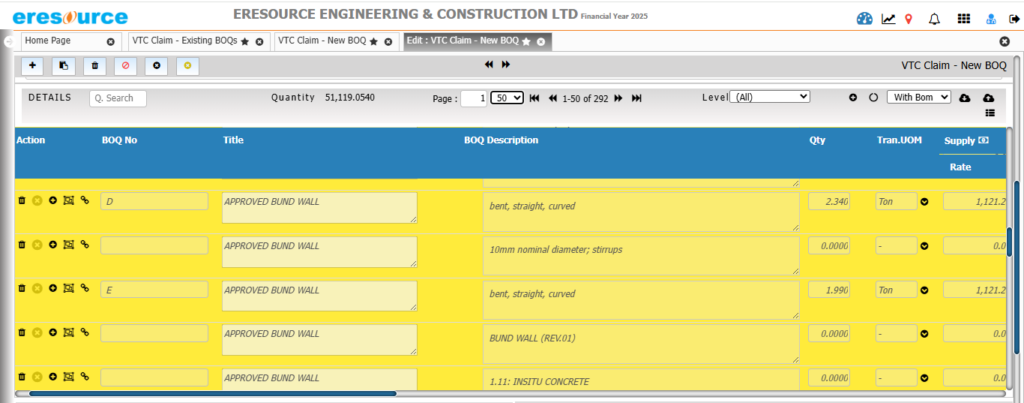
Task: Toggle the star on VTC Claim - New BOQ tab
Action: (x=374, y=41)
